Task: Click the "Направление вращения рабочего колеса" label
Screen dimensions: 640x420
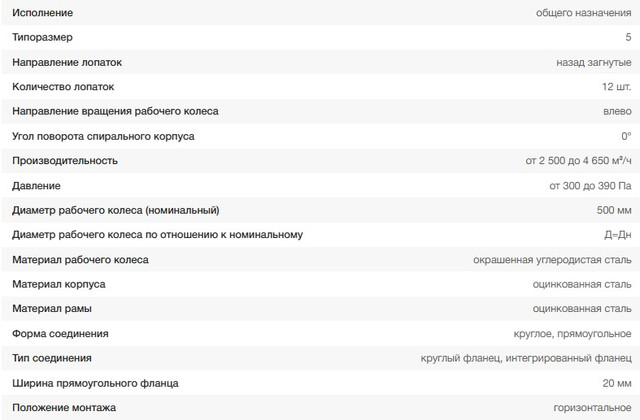Action: (x=115, y=111)
